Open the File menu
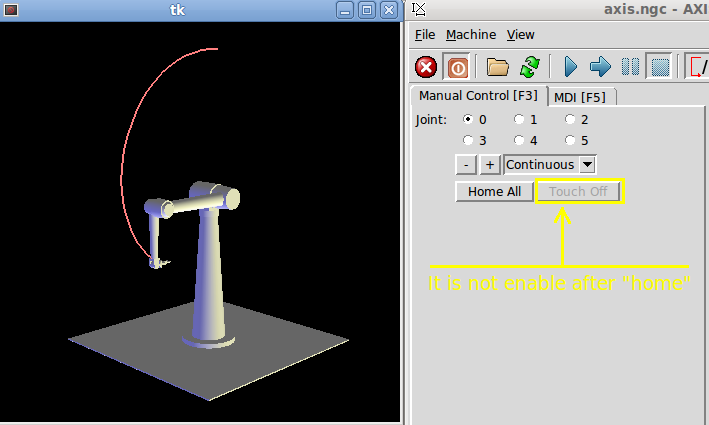The height and width of the screenshot is (425, 709). point(425,35)
